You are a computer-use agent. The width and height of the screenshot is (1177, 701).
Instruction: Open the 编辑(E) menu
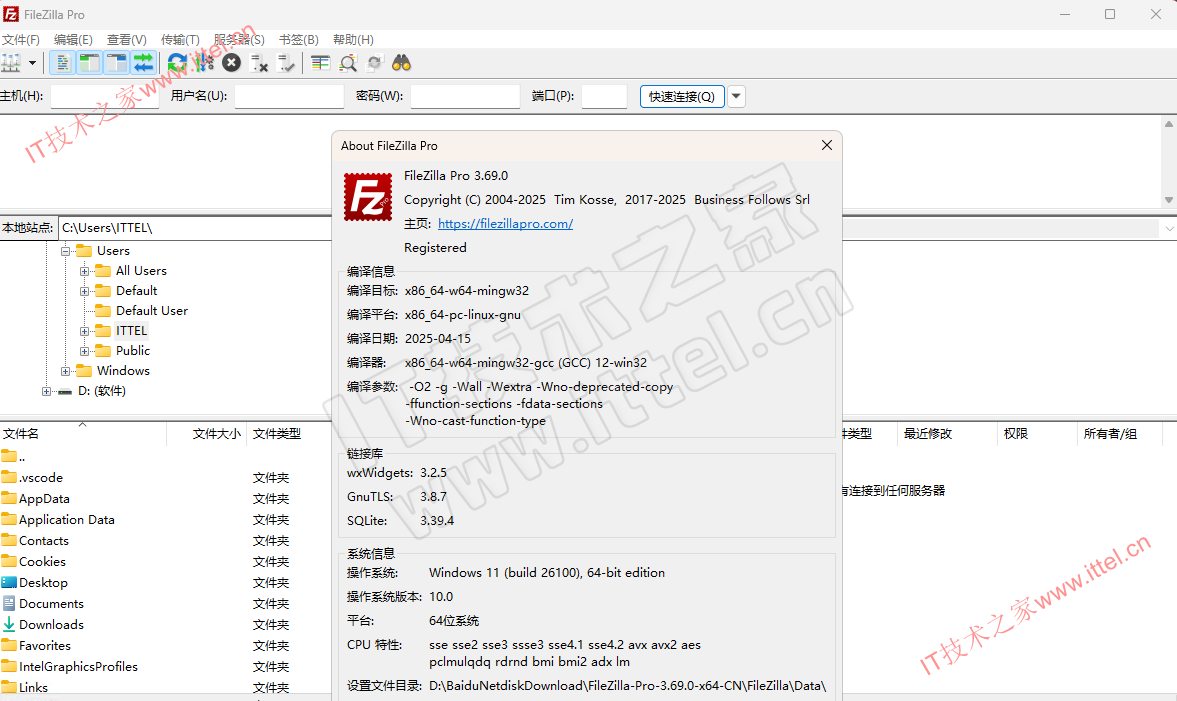[74, 40]
